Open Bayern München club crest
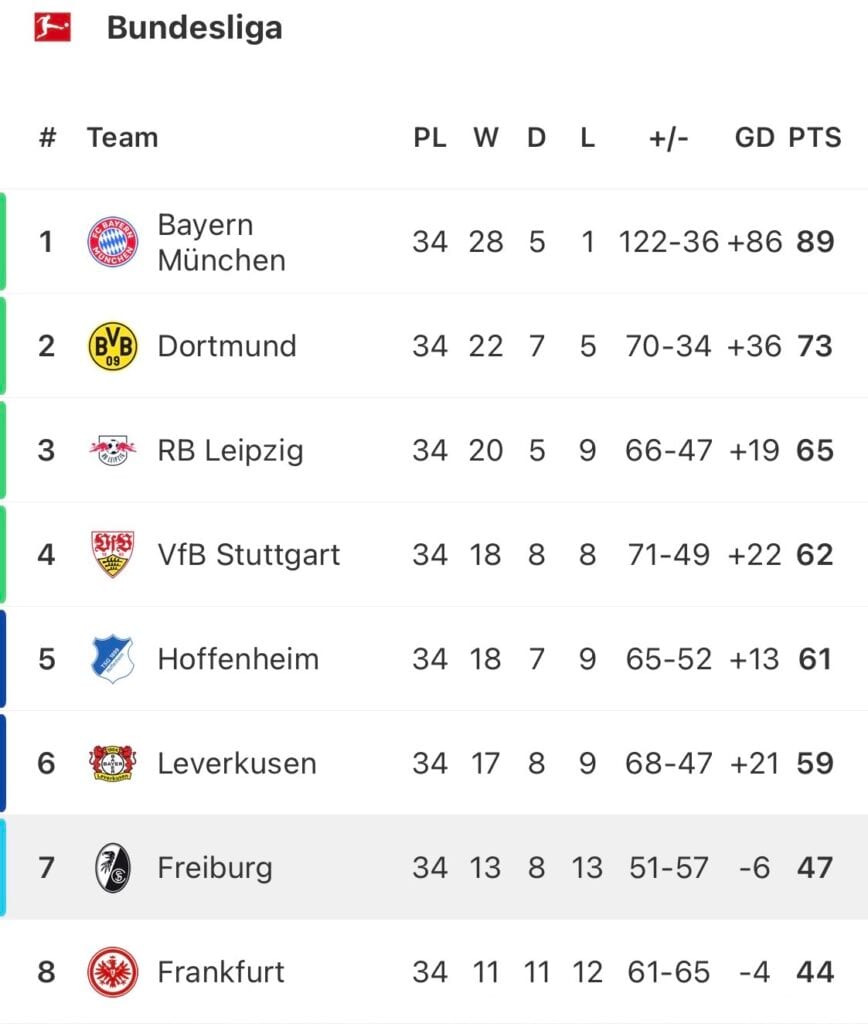 click(112, 242)
